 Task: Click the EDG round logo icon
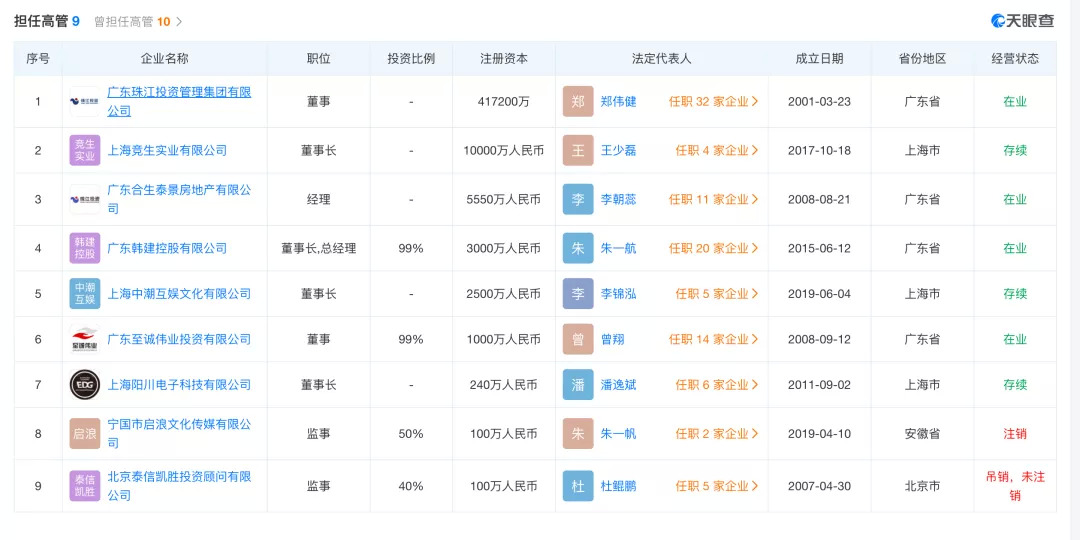(x=85, y=385)
